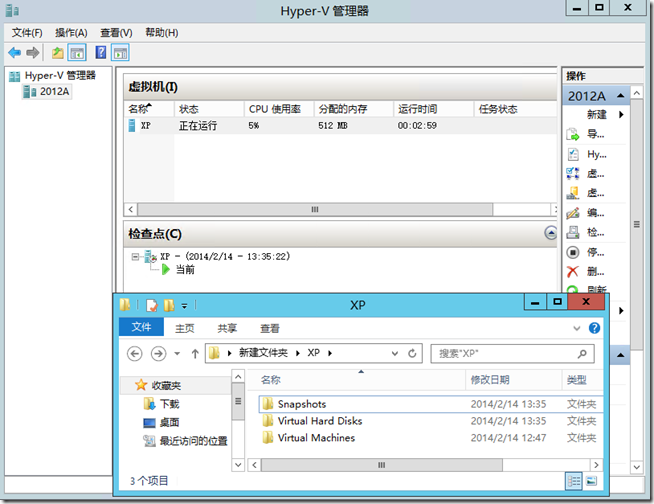Switch to details view icon in status bar
This screenshot has height=504, width=654.
tap(574, 481)
